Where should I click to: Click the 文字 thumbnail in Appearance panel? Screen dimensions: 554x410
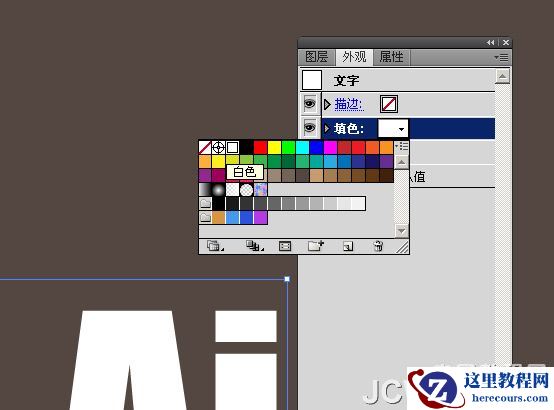(312, 80)
